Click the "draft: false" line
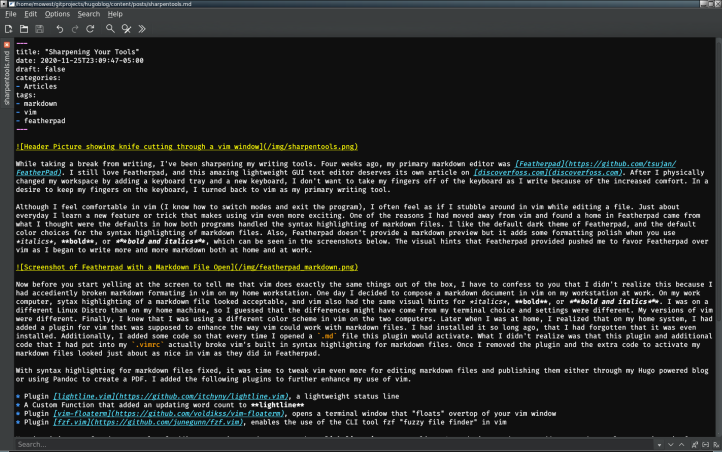The height and width of the screenshot is (452, 722). [x=41, y=70]
